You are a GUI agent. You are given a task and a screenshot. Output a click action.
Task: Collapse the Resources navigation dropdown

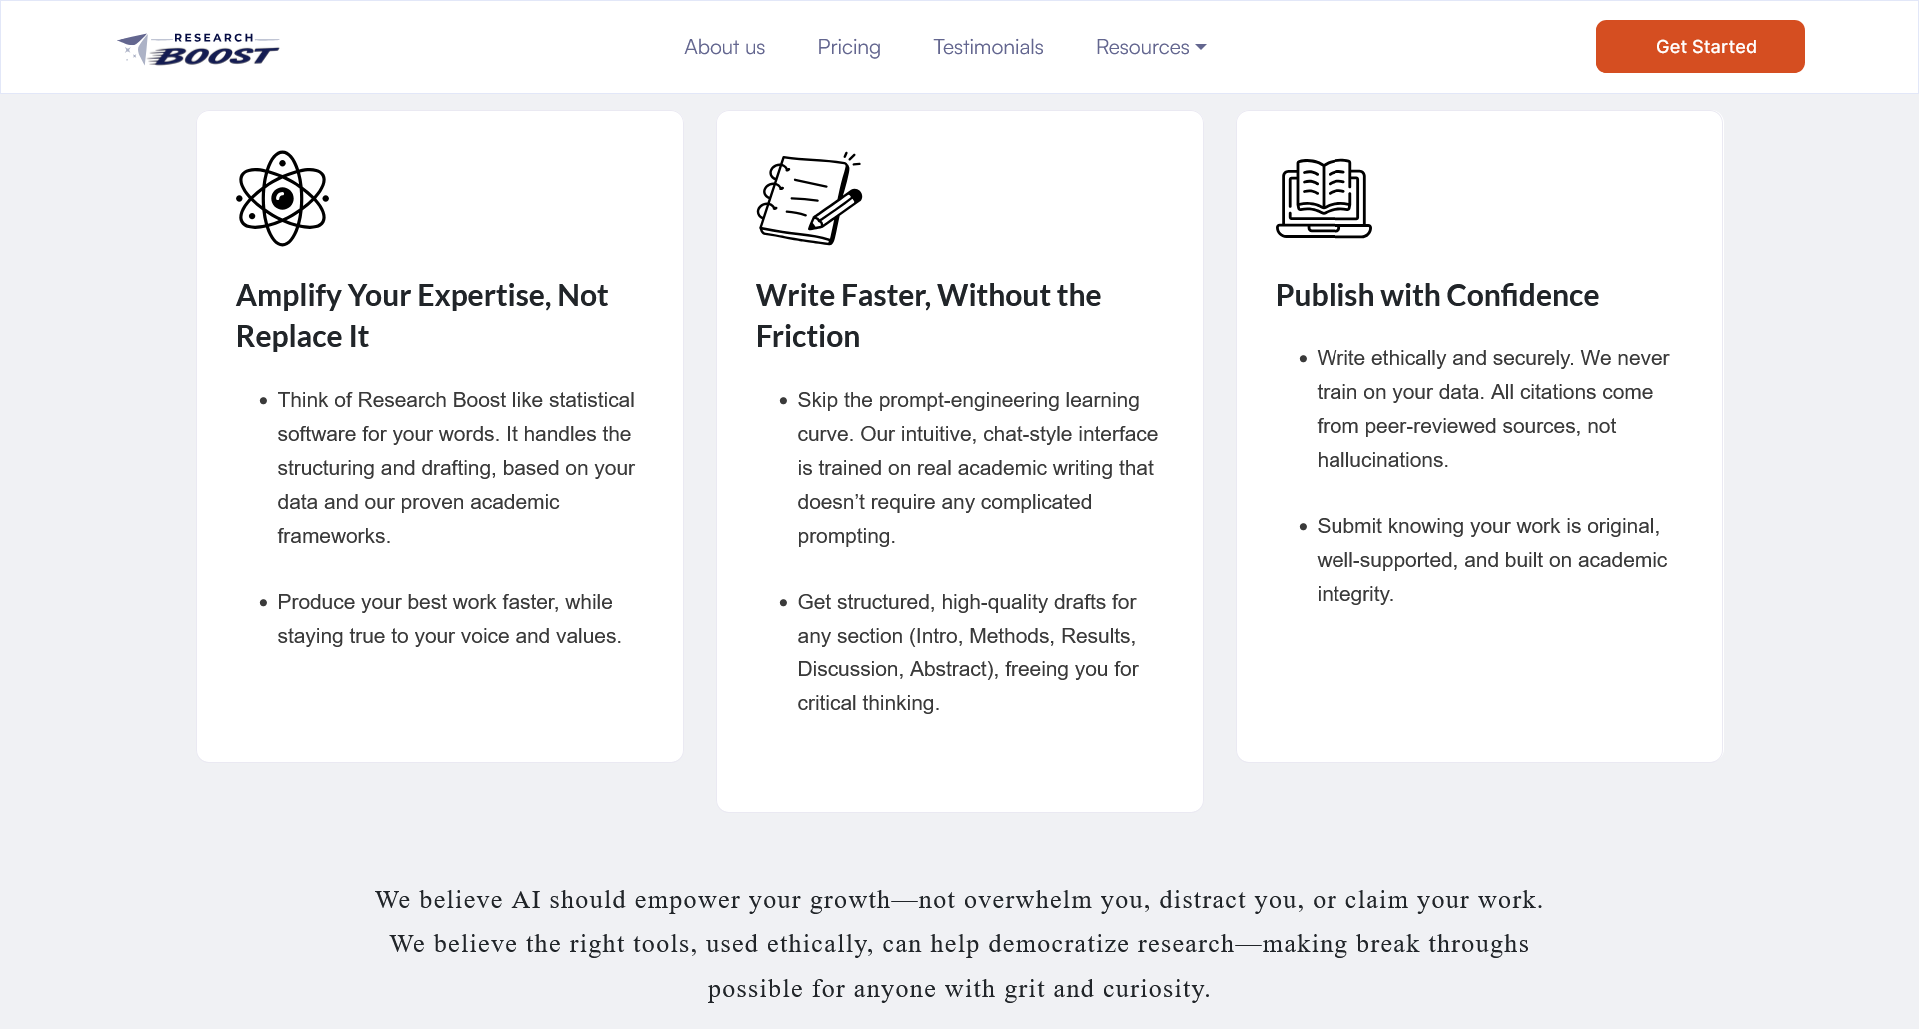coord(1150,47)
